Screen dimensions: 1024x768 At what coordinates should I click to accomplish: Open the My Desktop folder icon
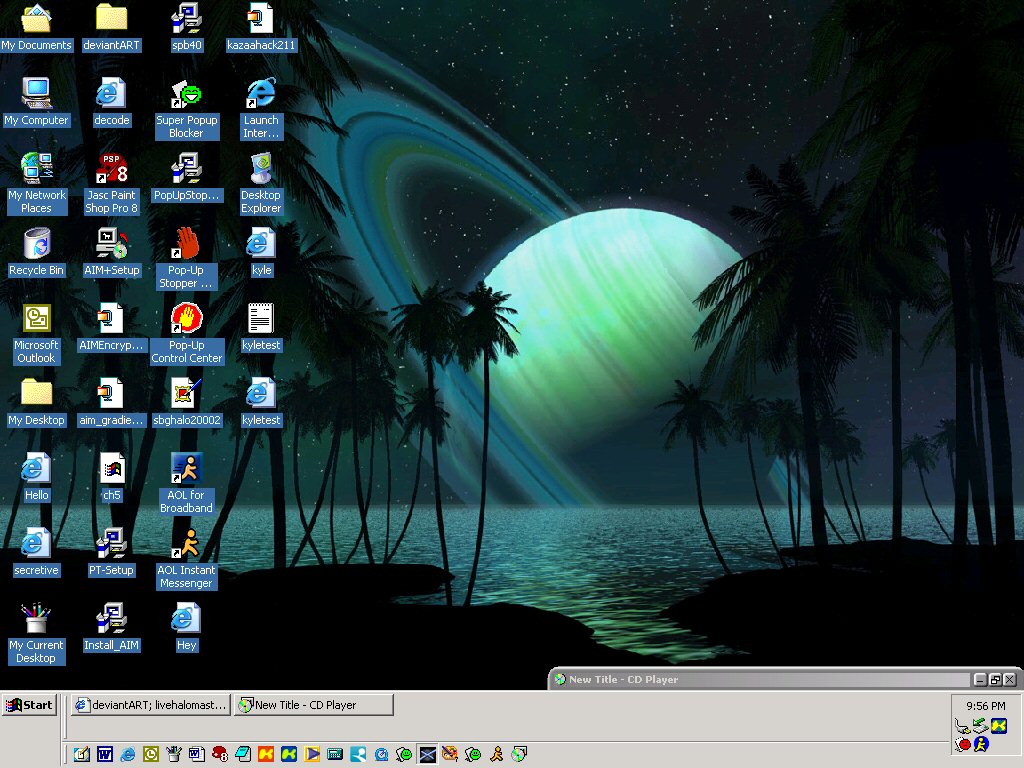click(37, 403)
